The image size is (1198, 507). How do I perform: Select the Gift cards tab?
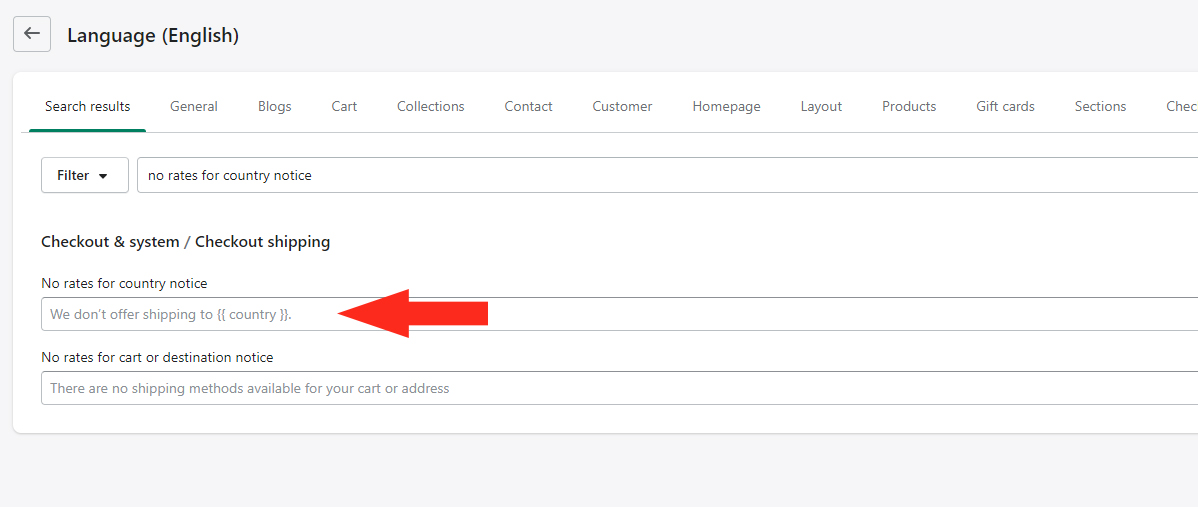[1005, 107]
